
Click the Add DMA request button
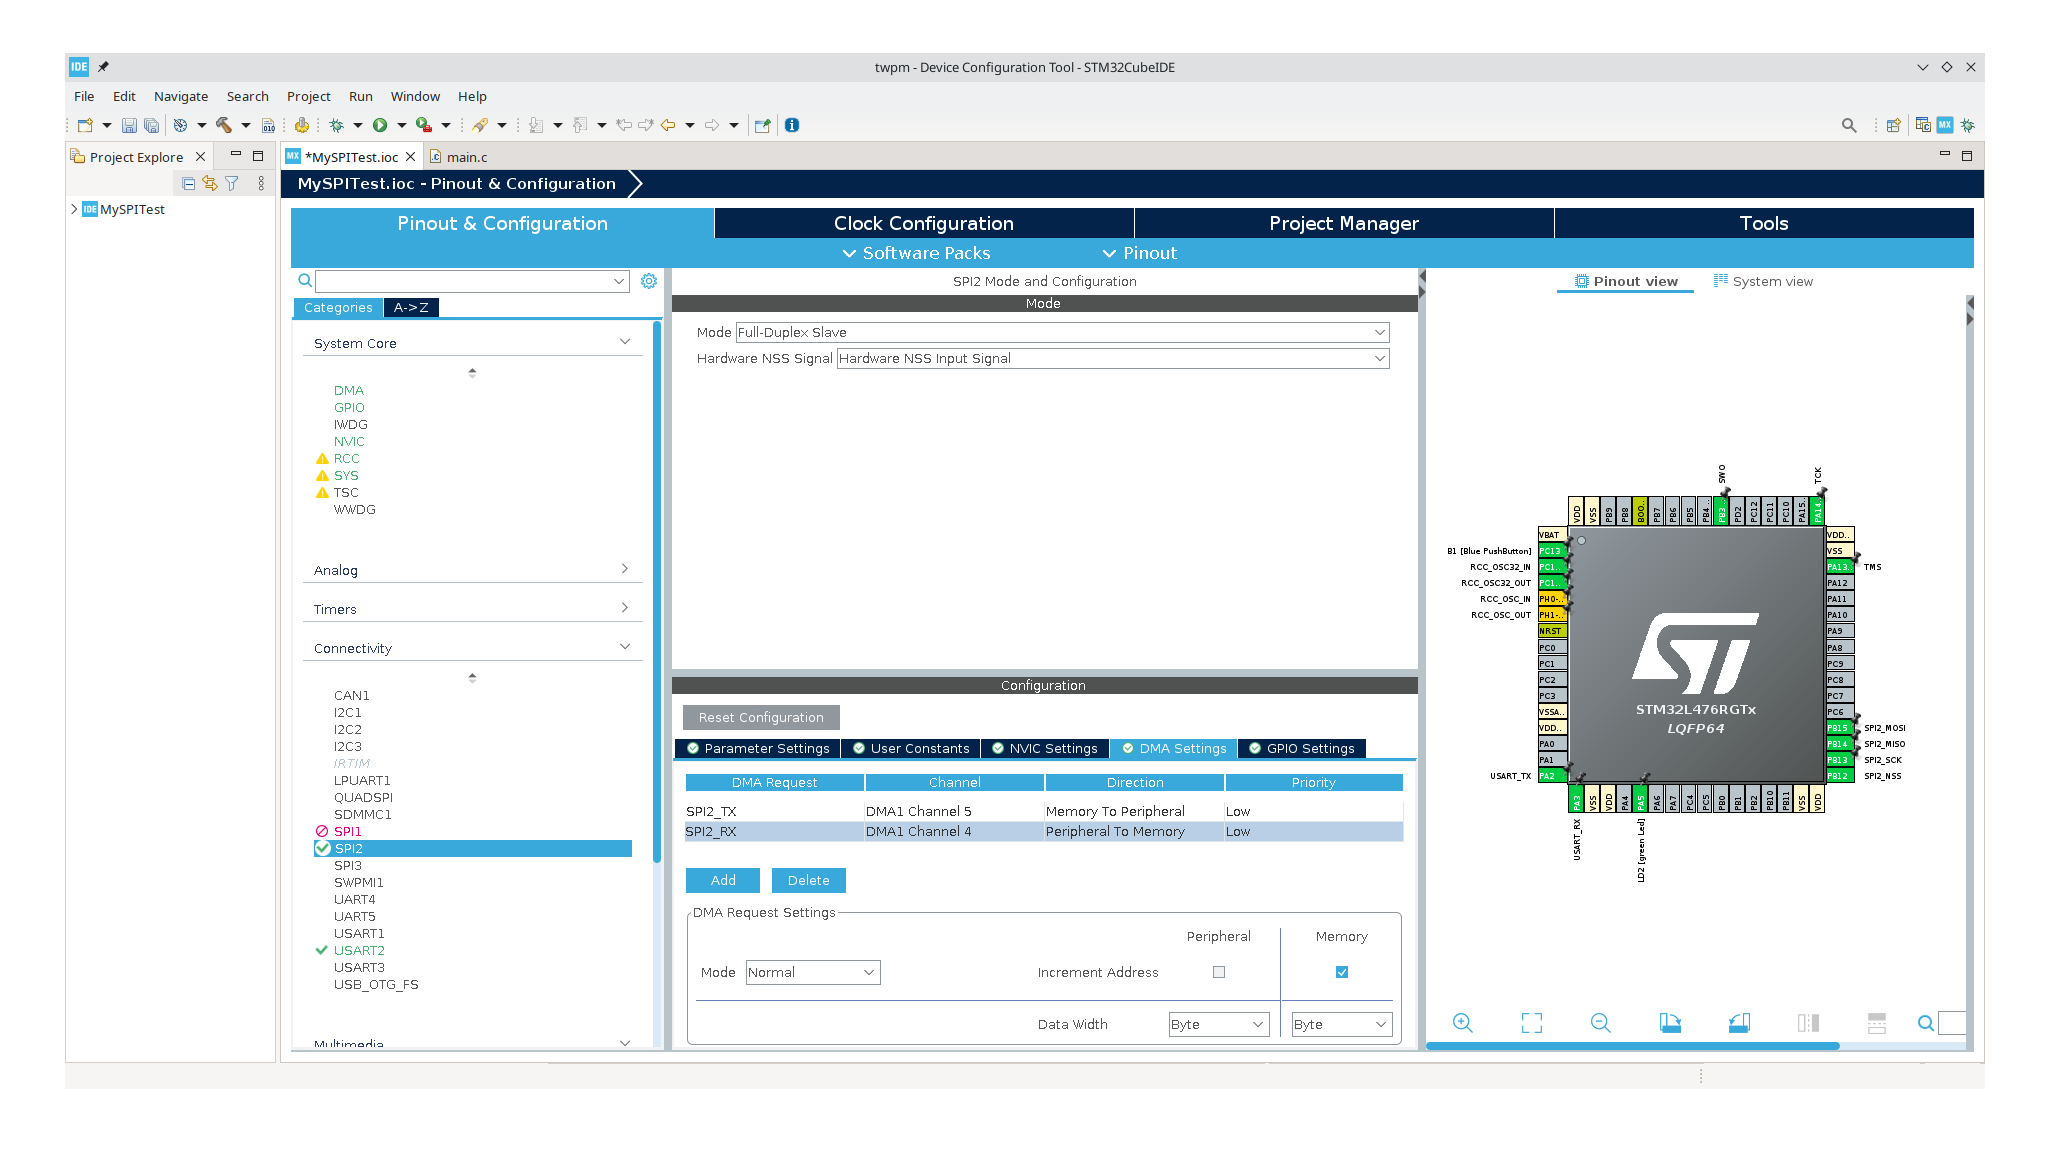722,880
